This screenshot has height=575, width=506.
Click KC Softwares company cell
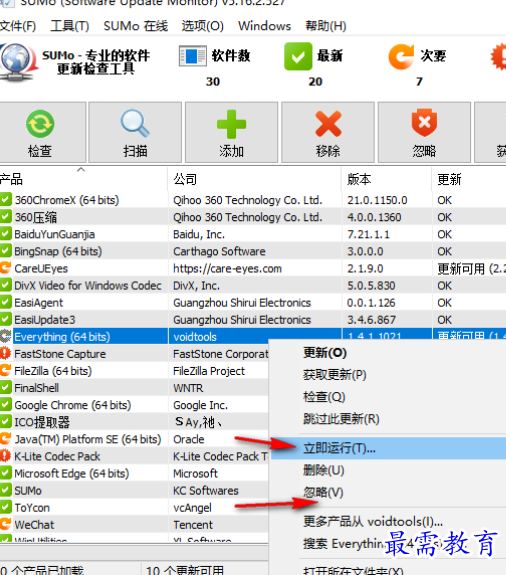pos(206,490)
